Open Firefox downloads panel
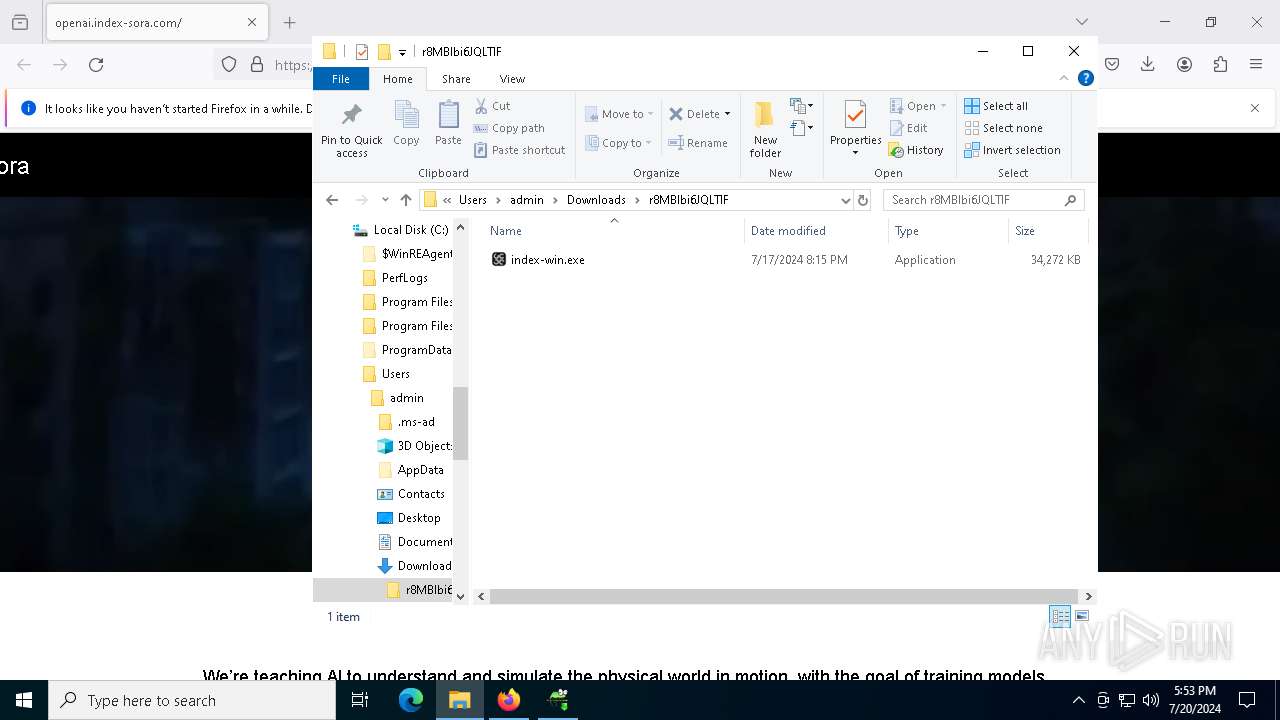The width and height of the screenshot is (1280, 720). click(1147, 65)
